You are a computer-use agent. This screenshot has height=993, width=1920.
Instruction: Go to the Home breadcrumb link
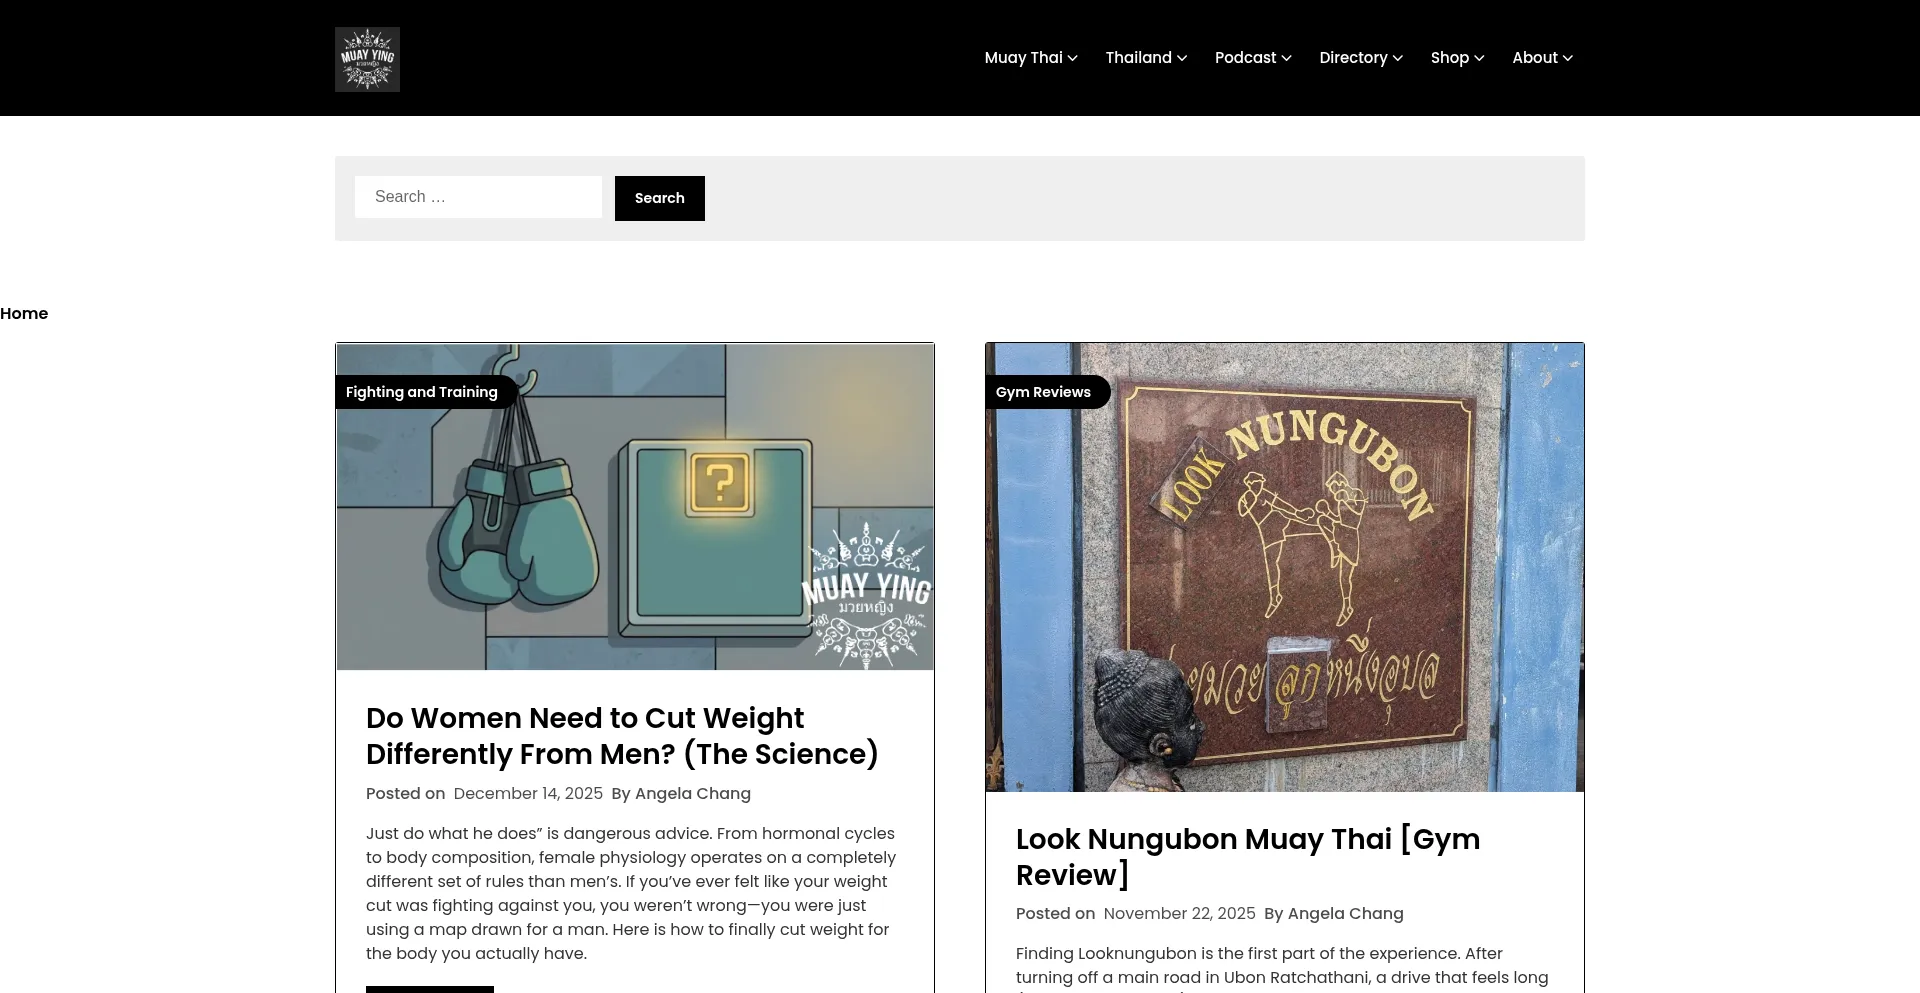pyautogui.click(x=24, y=313)
